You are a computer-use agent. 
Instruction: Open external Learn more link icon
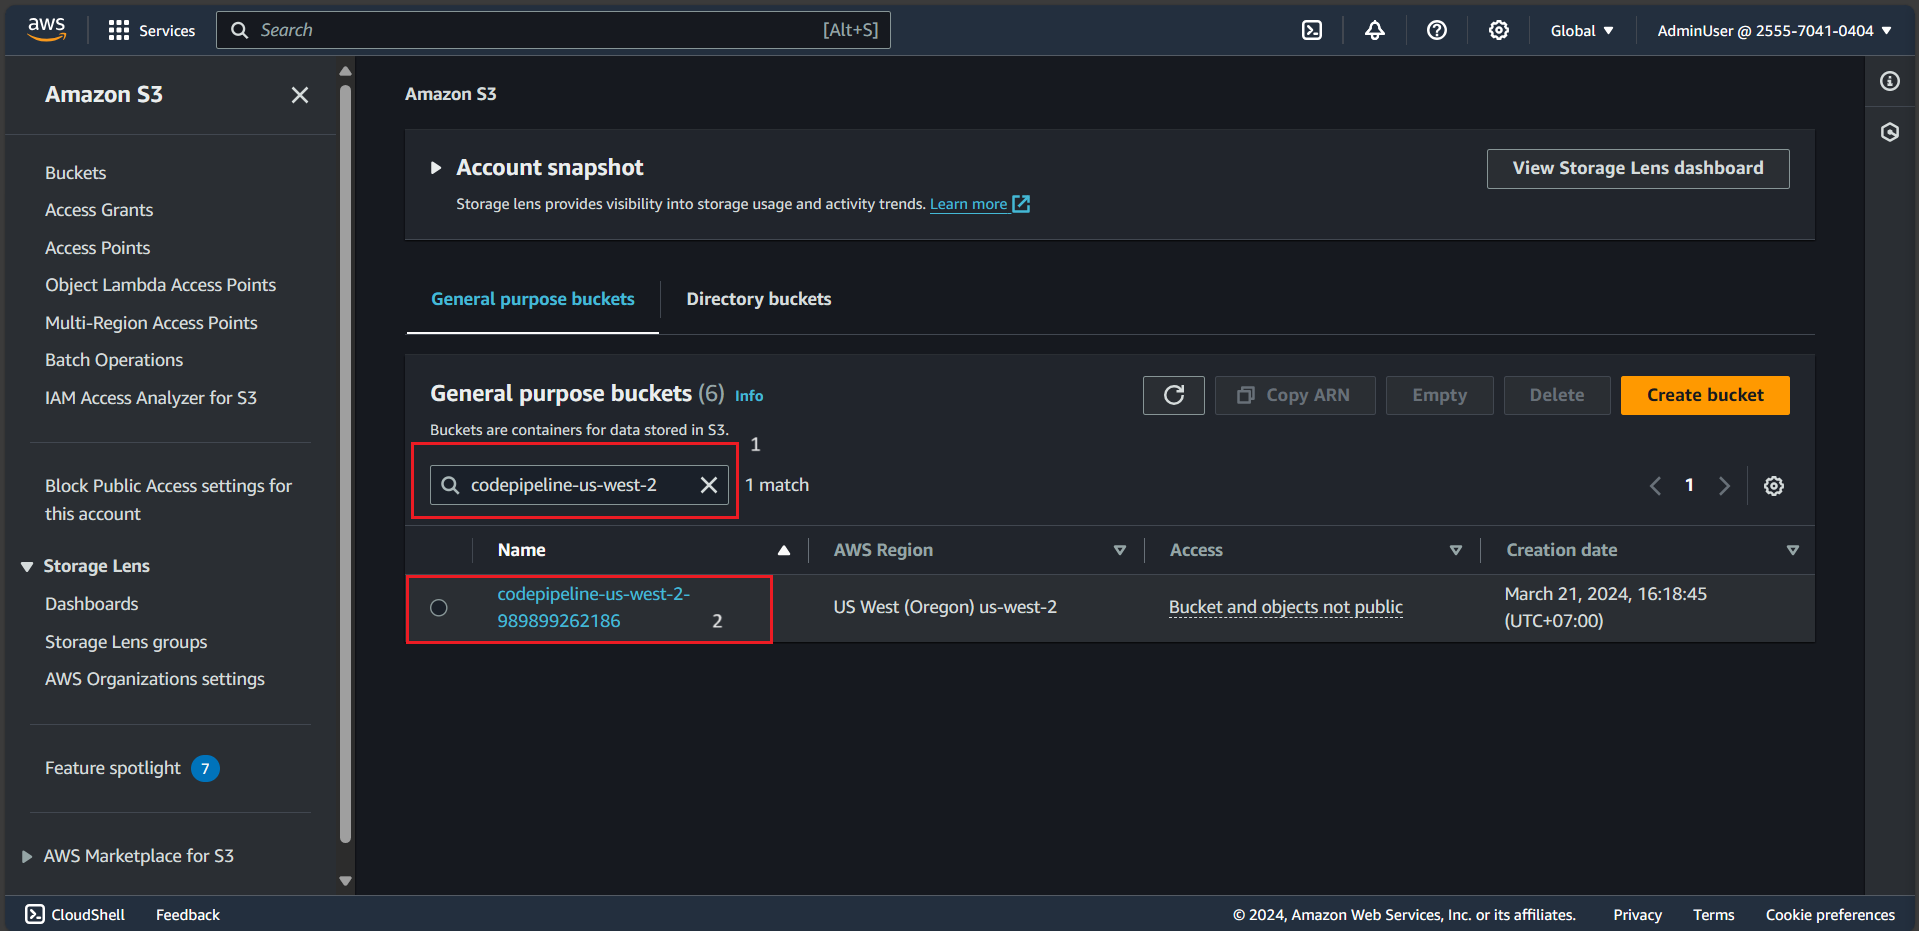click(1021, 204)
